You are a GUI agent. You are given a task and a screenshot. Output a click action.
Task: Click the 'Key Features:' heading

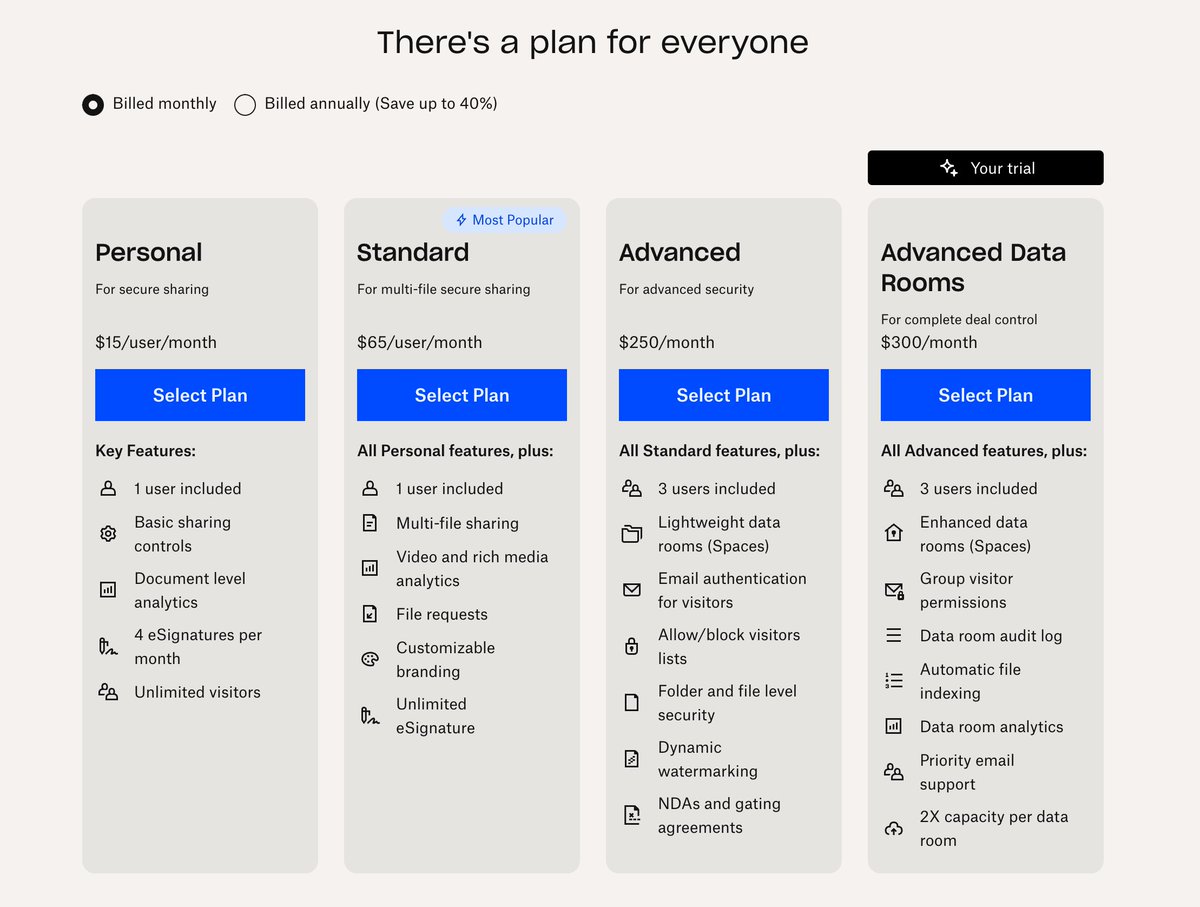pos(146,451)
